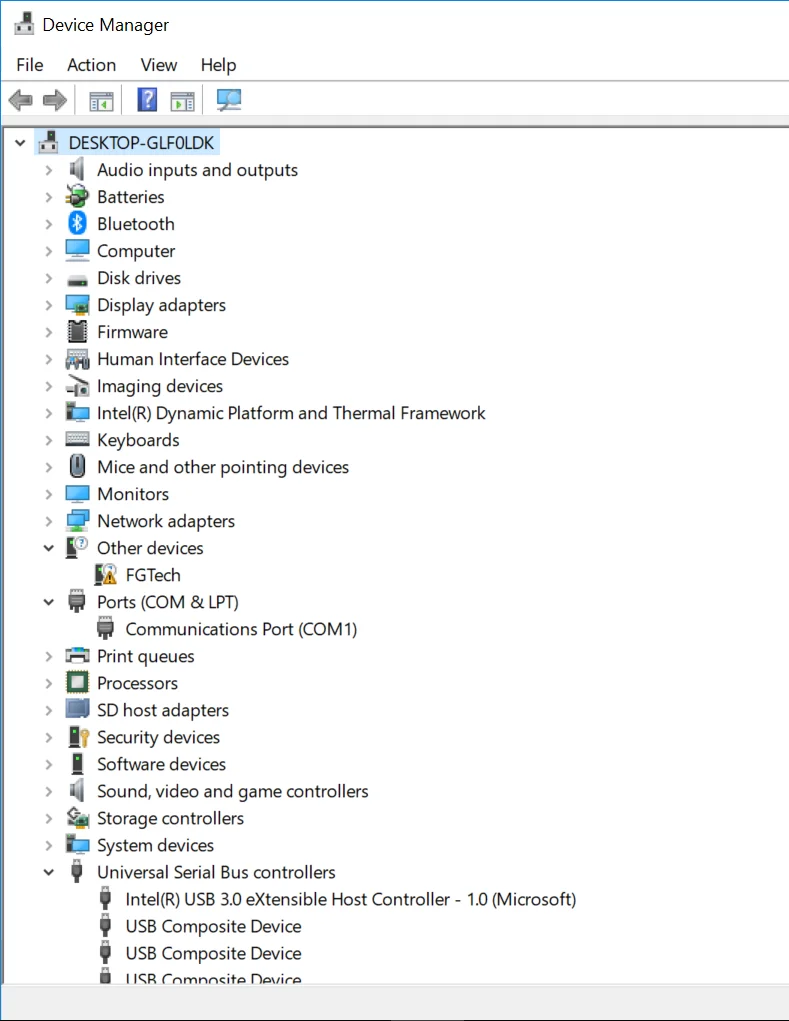Click Scan for hardware changes icon
Image resolution: width=789 pixels, height=1021 pixels.
228,100
